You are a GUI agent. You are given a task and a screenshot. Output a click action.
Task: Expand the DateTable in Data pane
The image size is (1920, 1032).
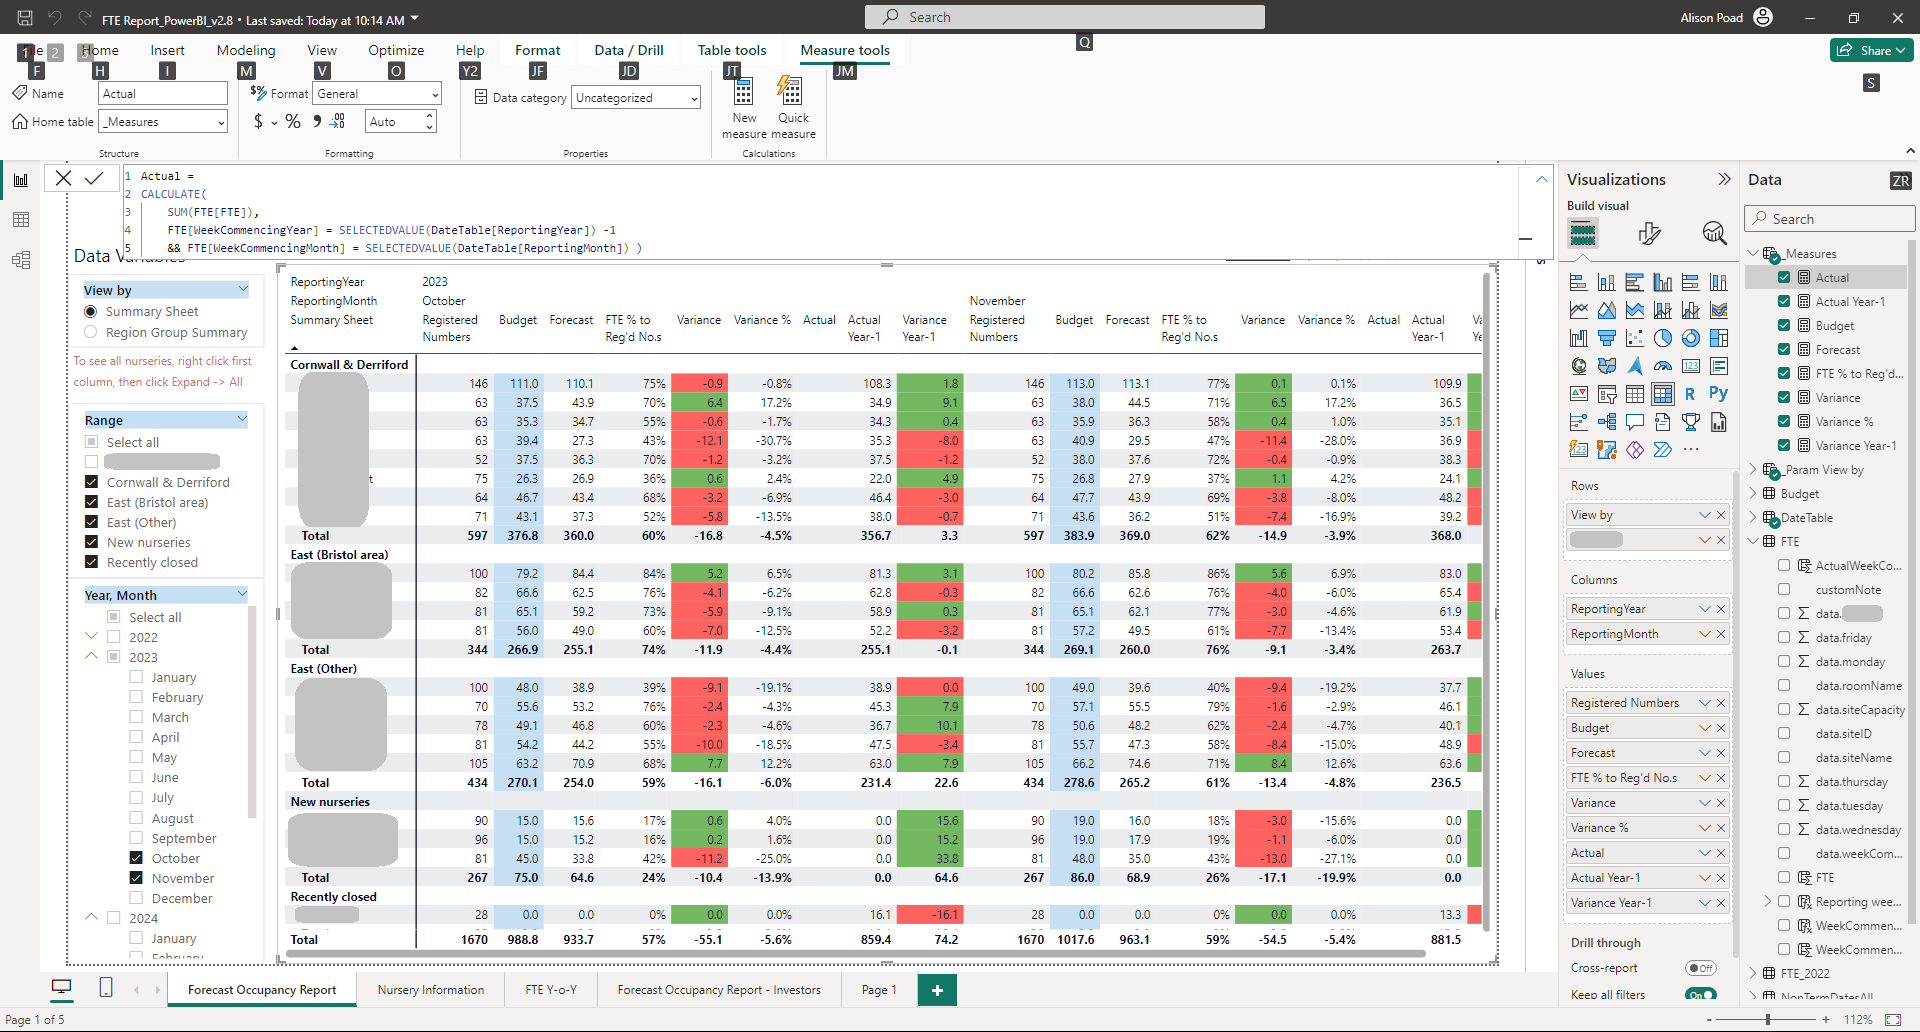[x=1753, y=518]
